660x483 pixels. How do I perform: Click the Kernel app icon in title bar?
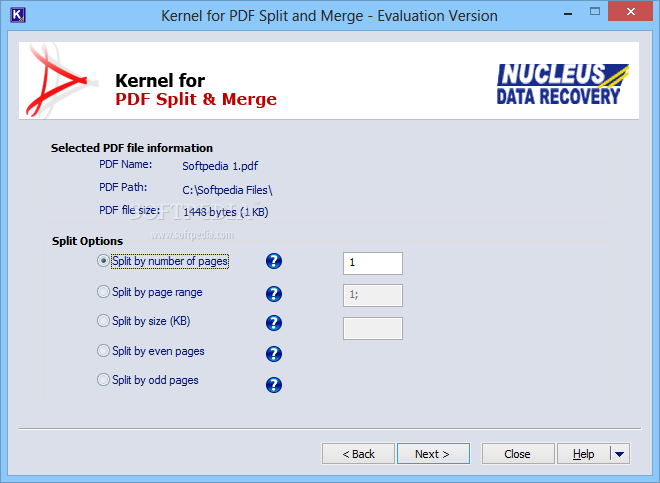(x=18, y=15)
